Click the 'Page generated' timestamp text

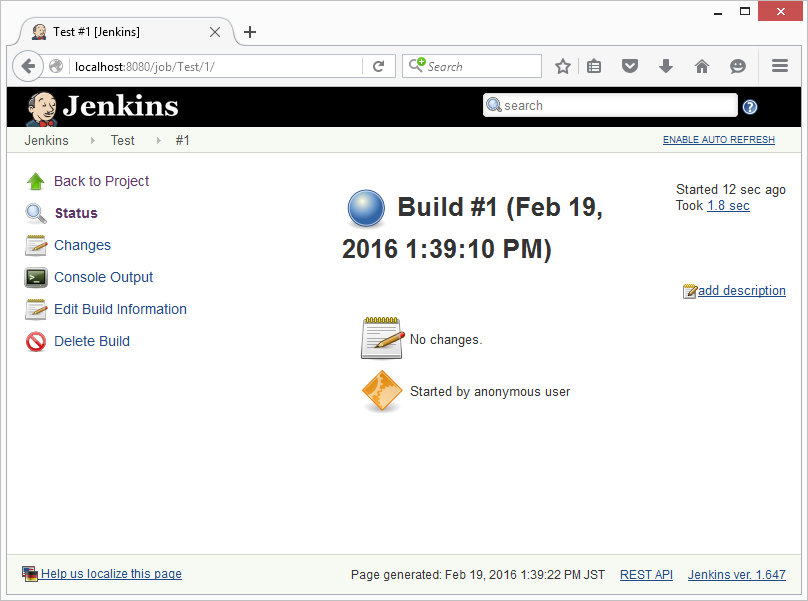pos(478,575)
